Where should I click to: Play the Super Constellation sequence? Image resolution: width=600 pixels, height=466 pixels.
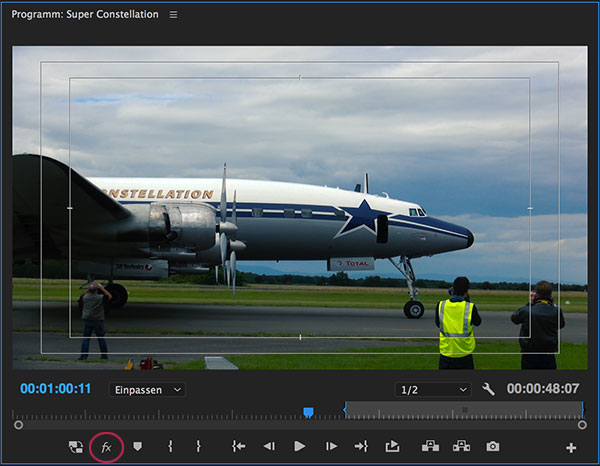point(300,446)
